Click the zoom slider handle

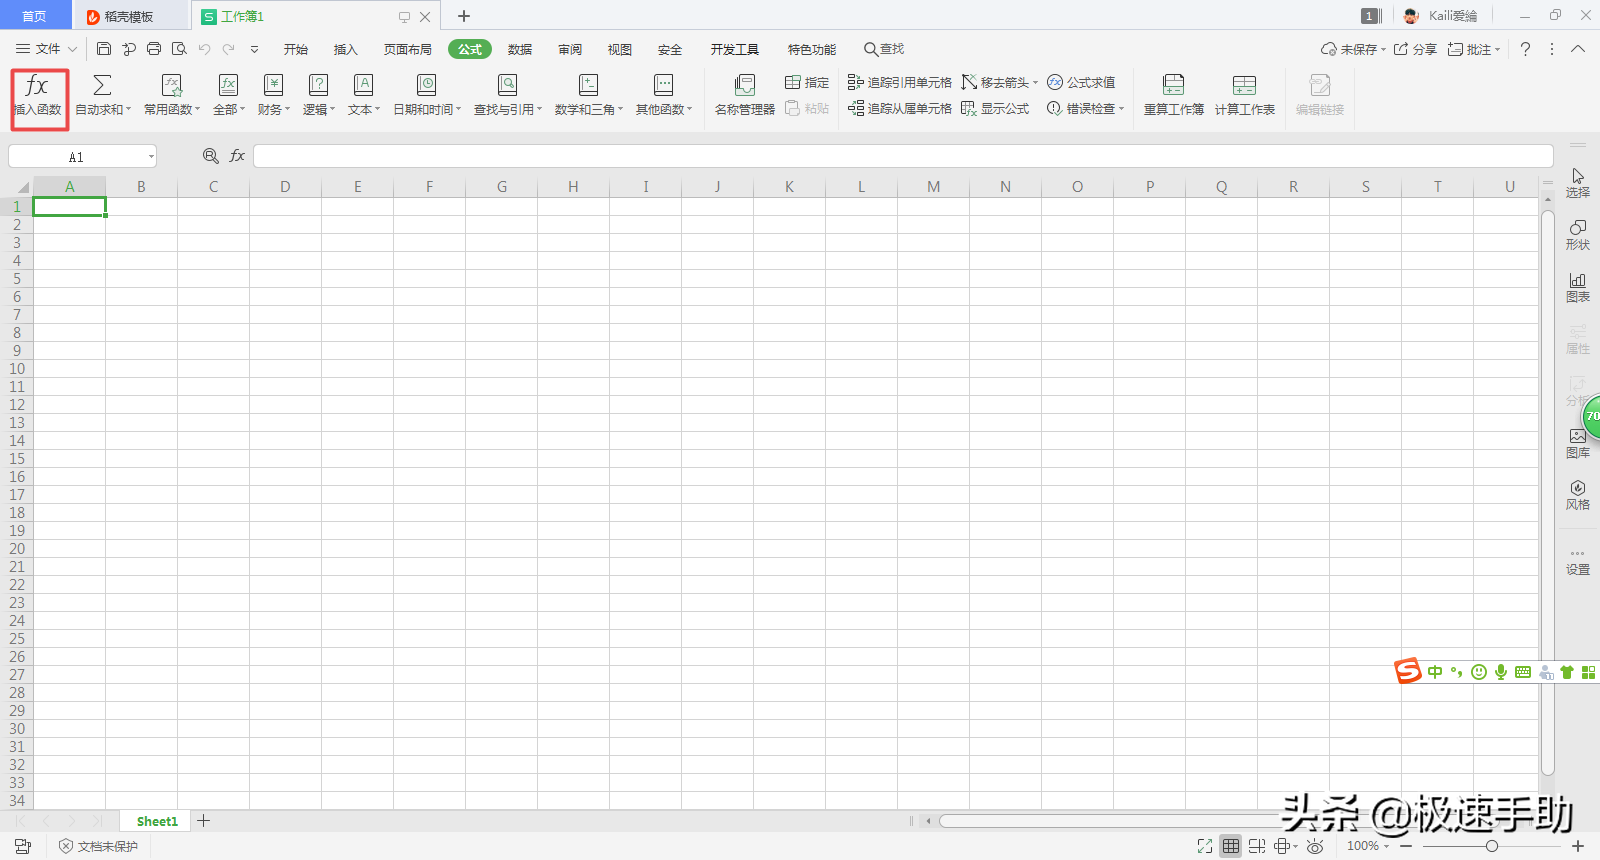click(x=1491, y=846)
